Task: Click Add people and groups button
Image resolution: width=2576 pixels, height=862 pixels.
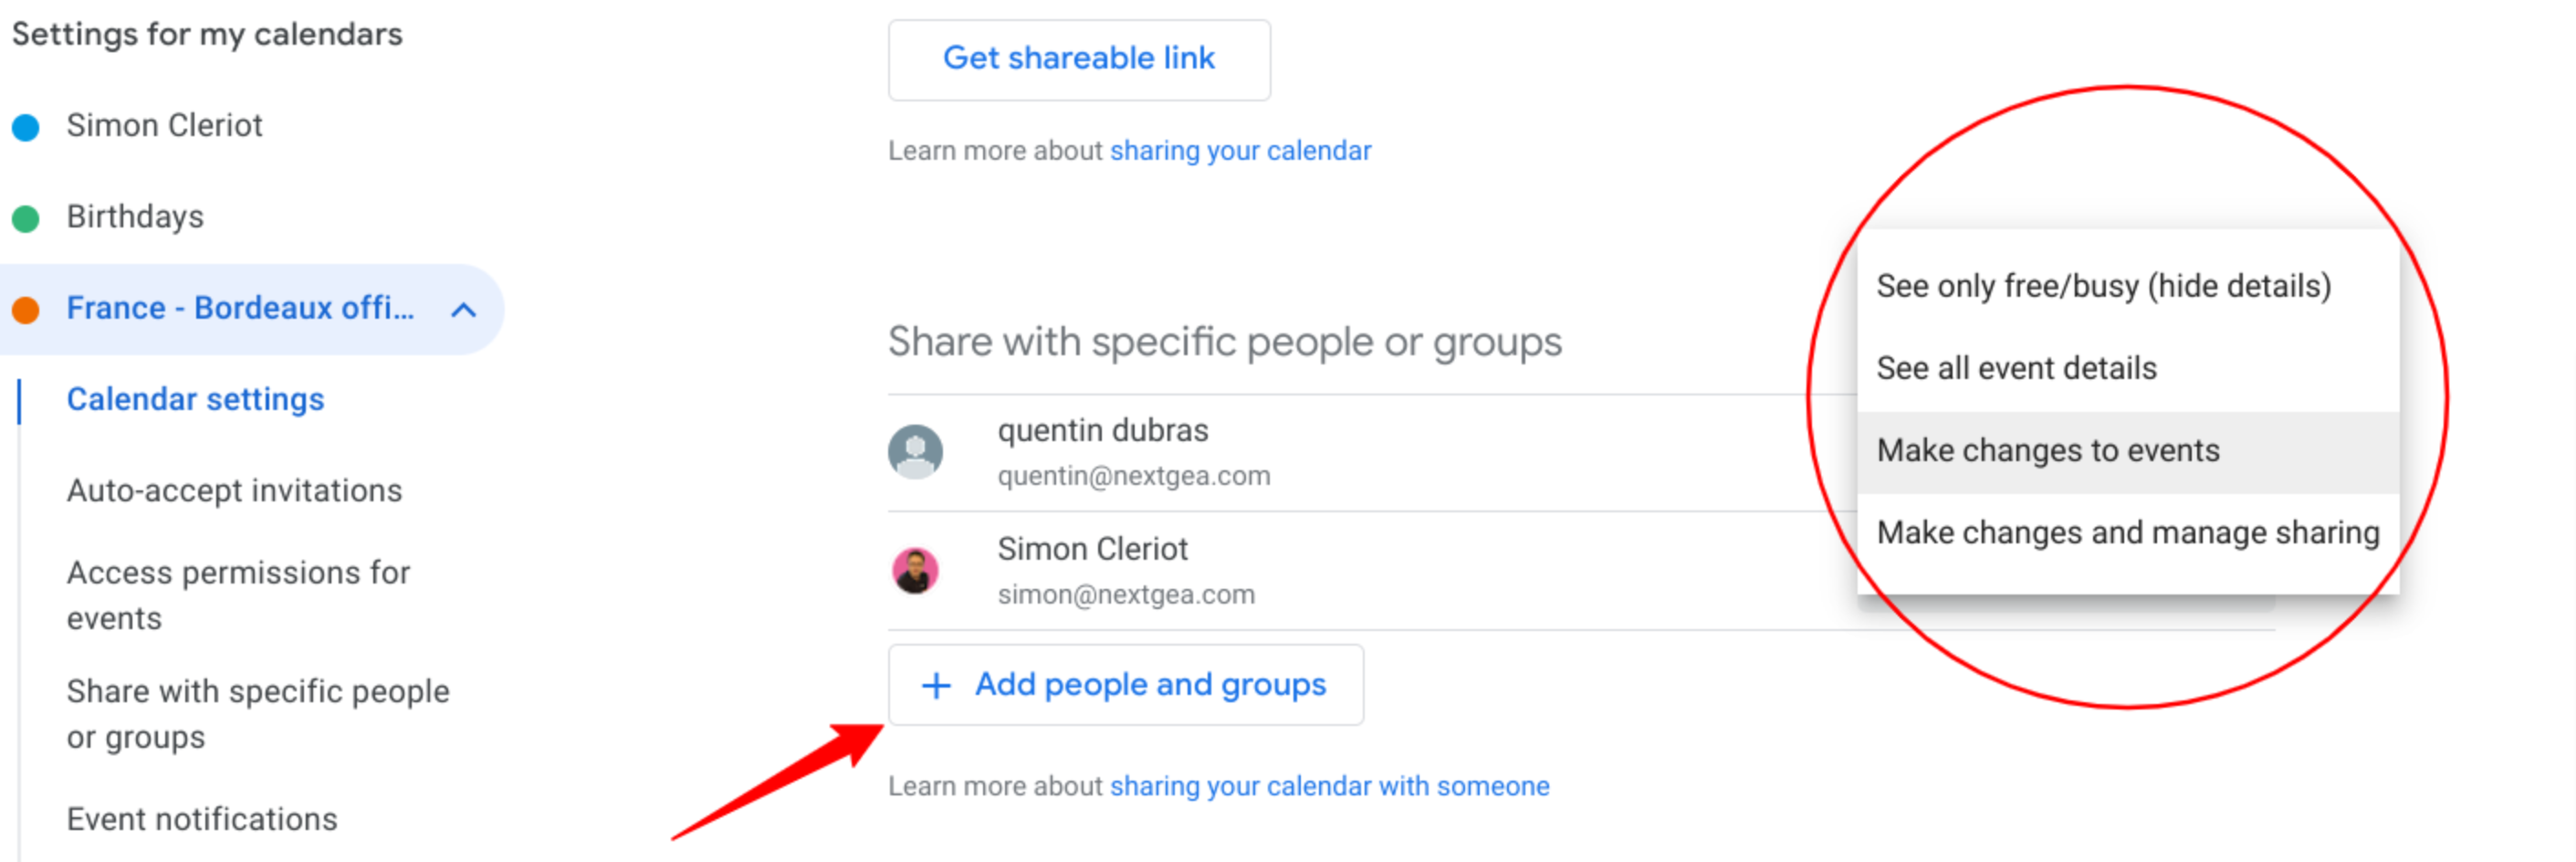Action: (1125, 685)
